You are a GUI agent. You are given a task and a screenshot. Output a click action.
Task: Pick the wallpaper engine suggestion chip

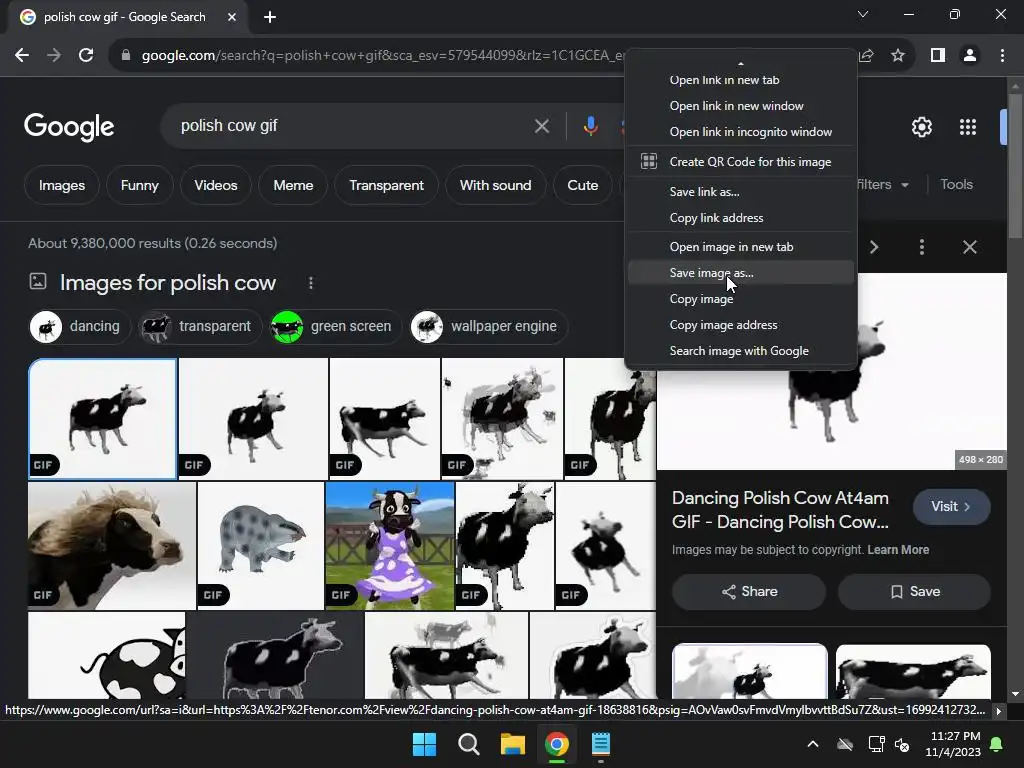pyautogui.click(x=488, y=327)
